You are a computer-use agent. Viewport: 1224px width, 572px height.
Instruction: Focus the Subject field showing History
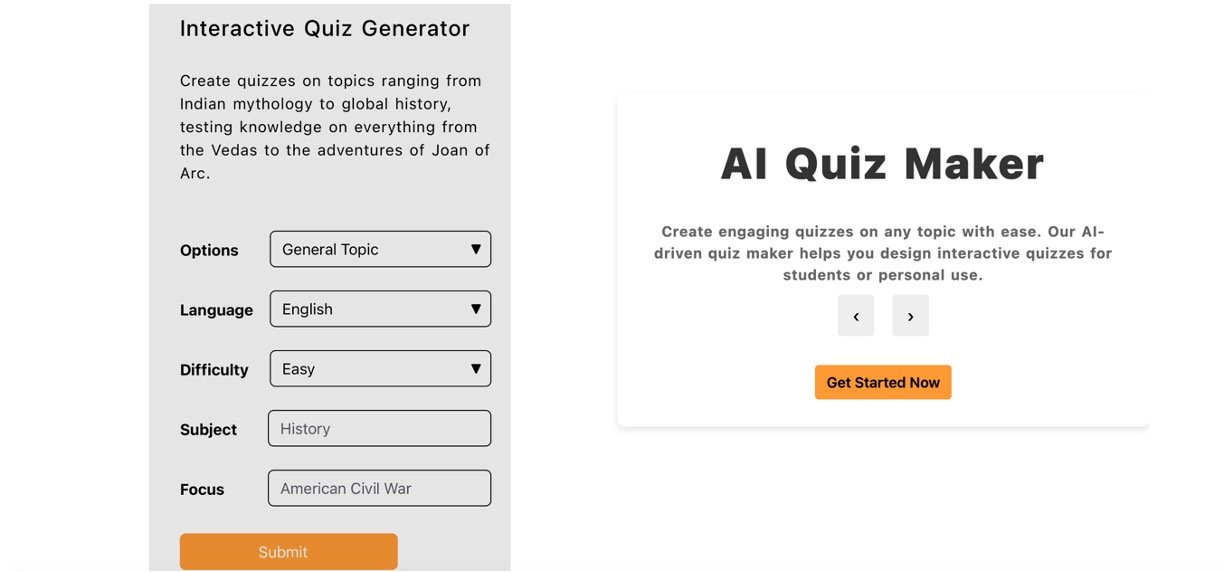click(379, 429)
